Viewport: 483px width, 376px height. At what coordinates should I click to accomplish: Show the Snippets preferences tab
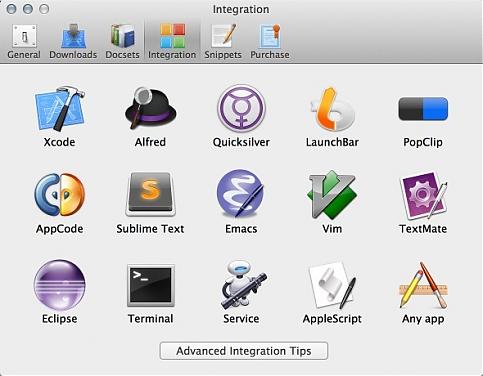223,42
